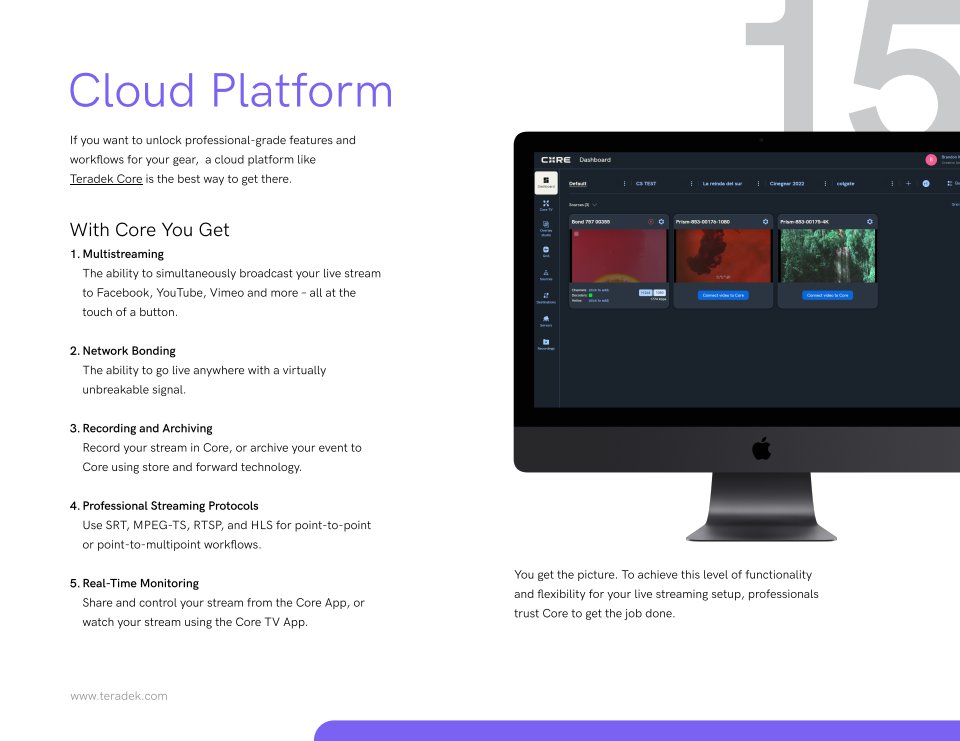Viewport: 960px width, 741px height.
Task: Collapse the Sources section chevron
Action: (595, 204)
